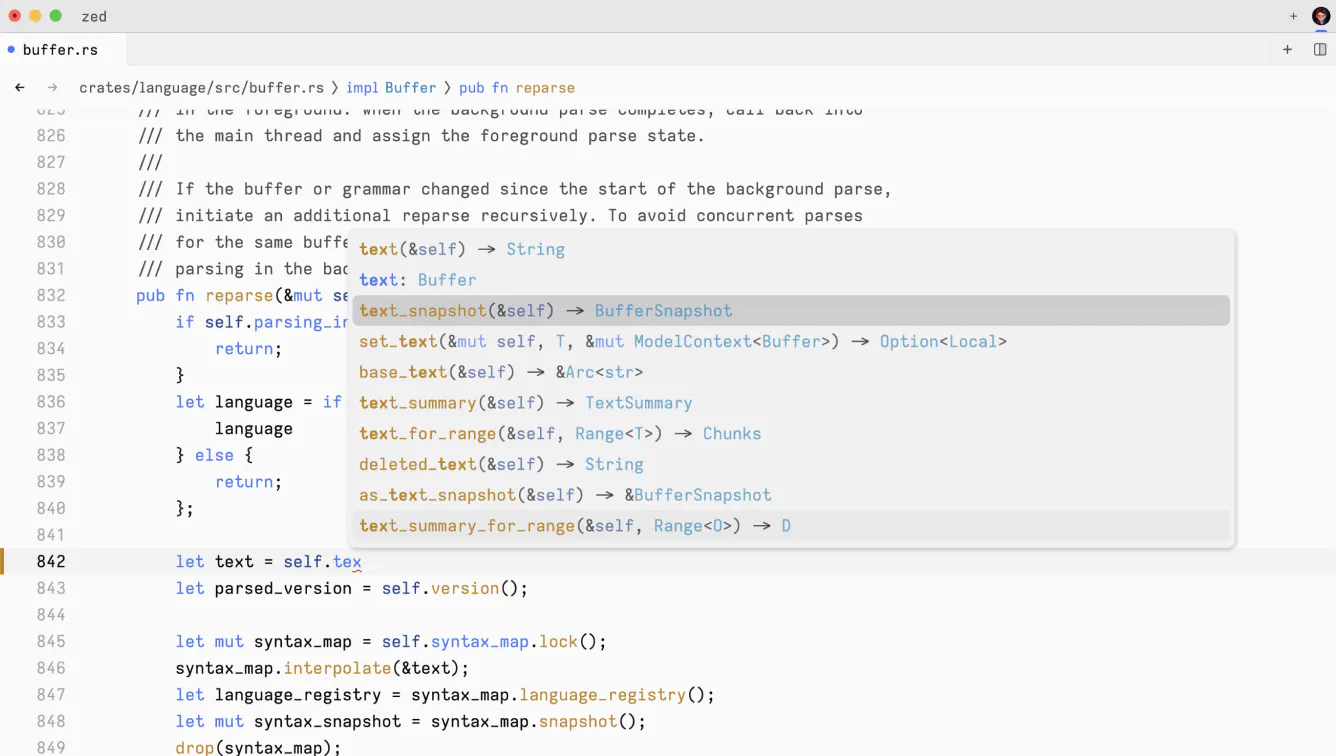Click the blue unsaved dot on buffer.rs tab
Screen dimensions: 1336x756
(x=11, y=49)
